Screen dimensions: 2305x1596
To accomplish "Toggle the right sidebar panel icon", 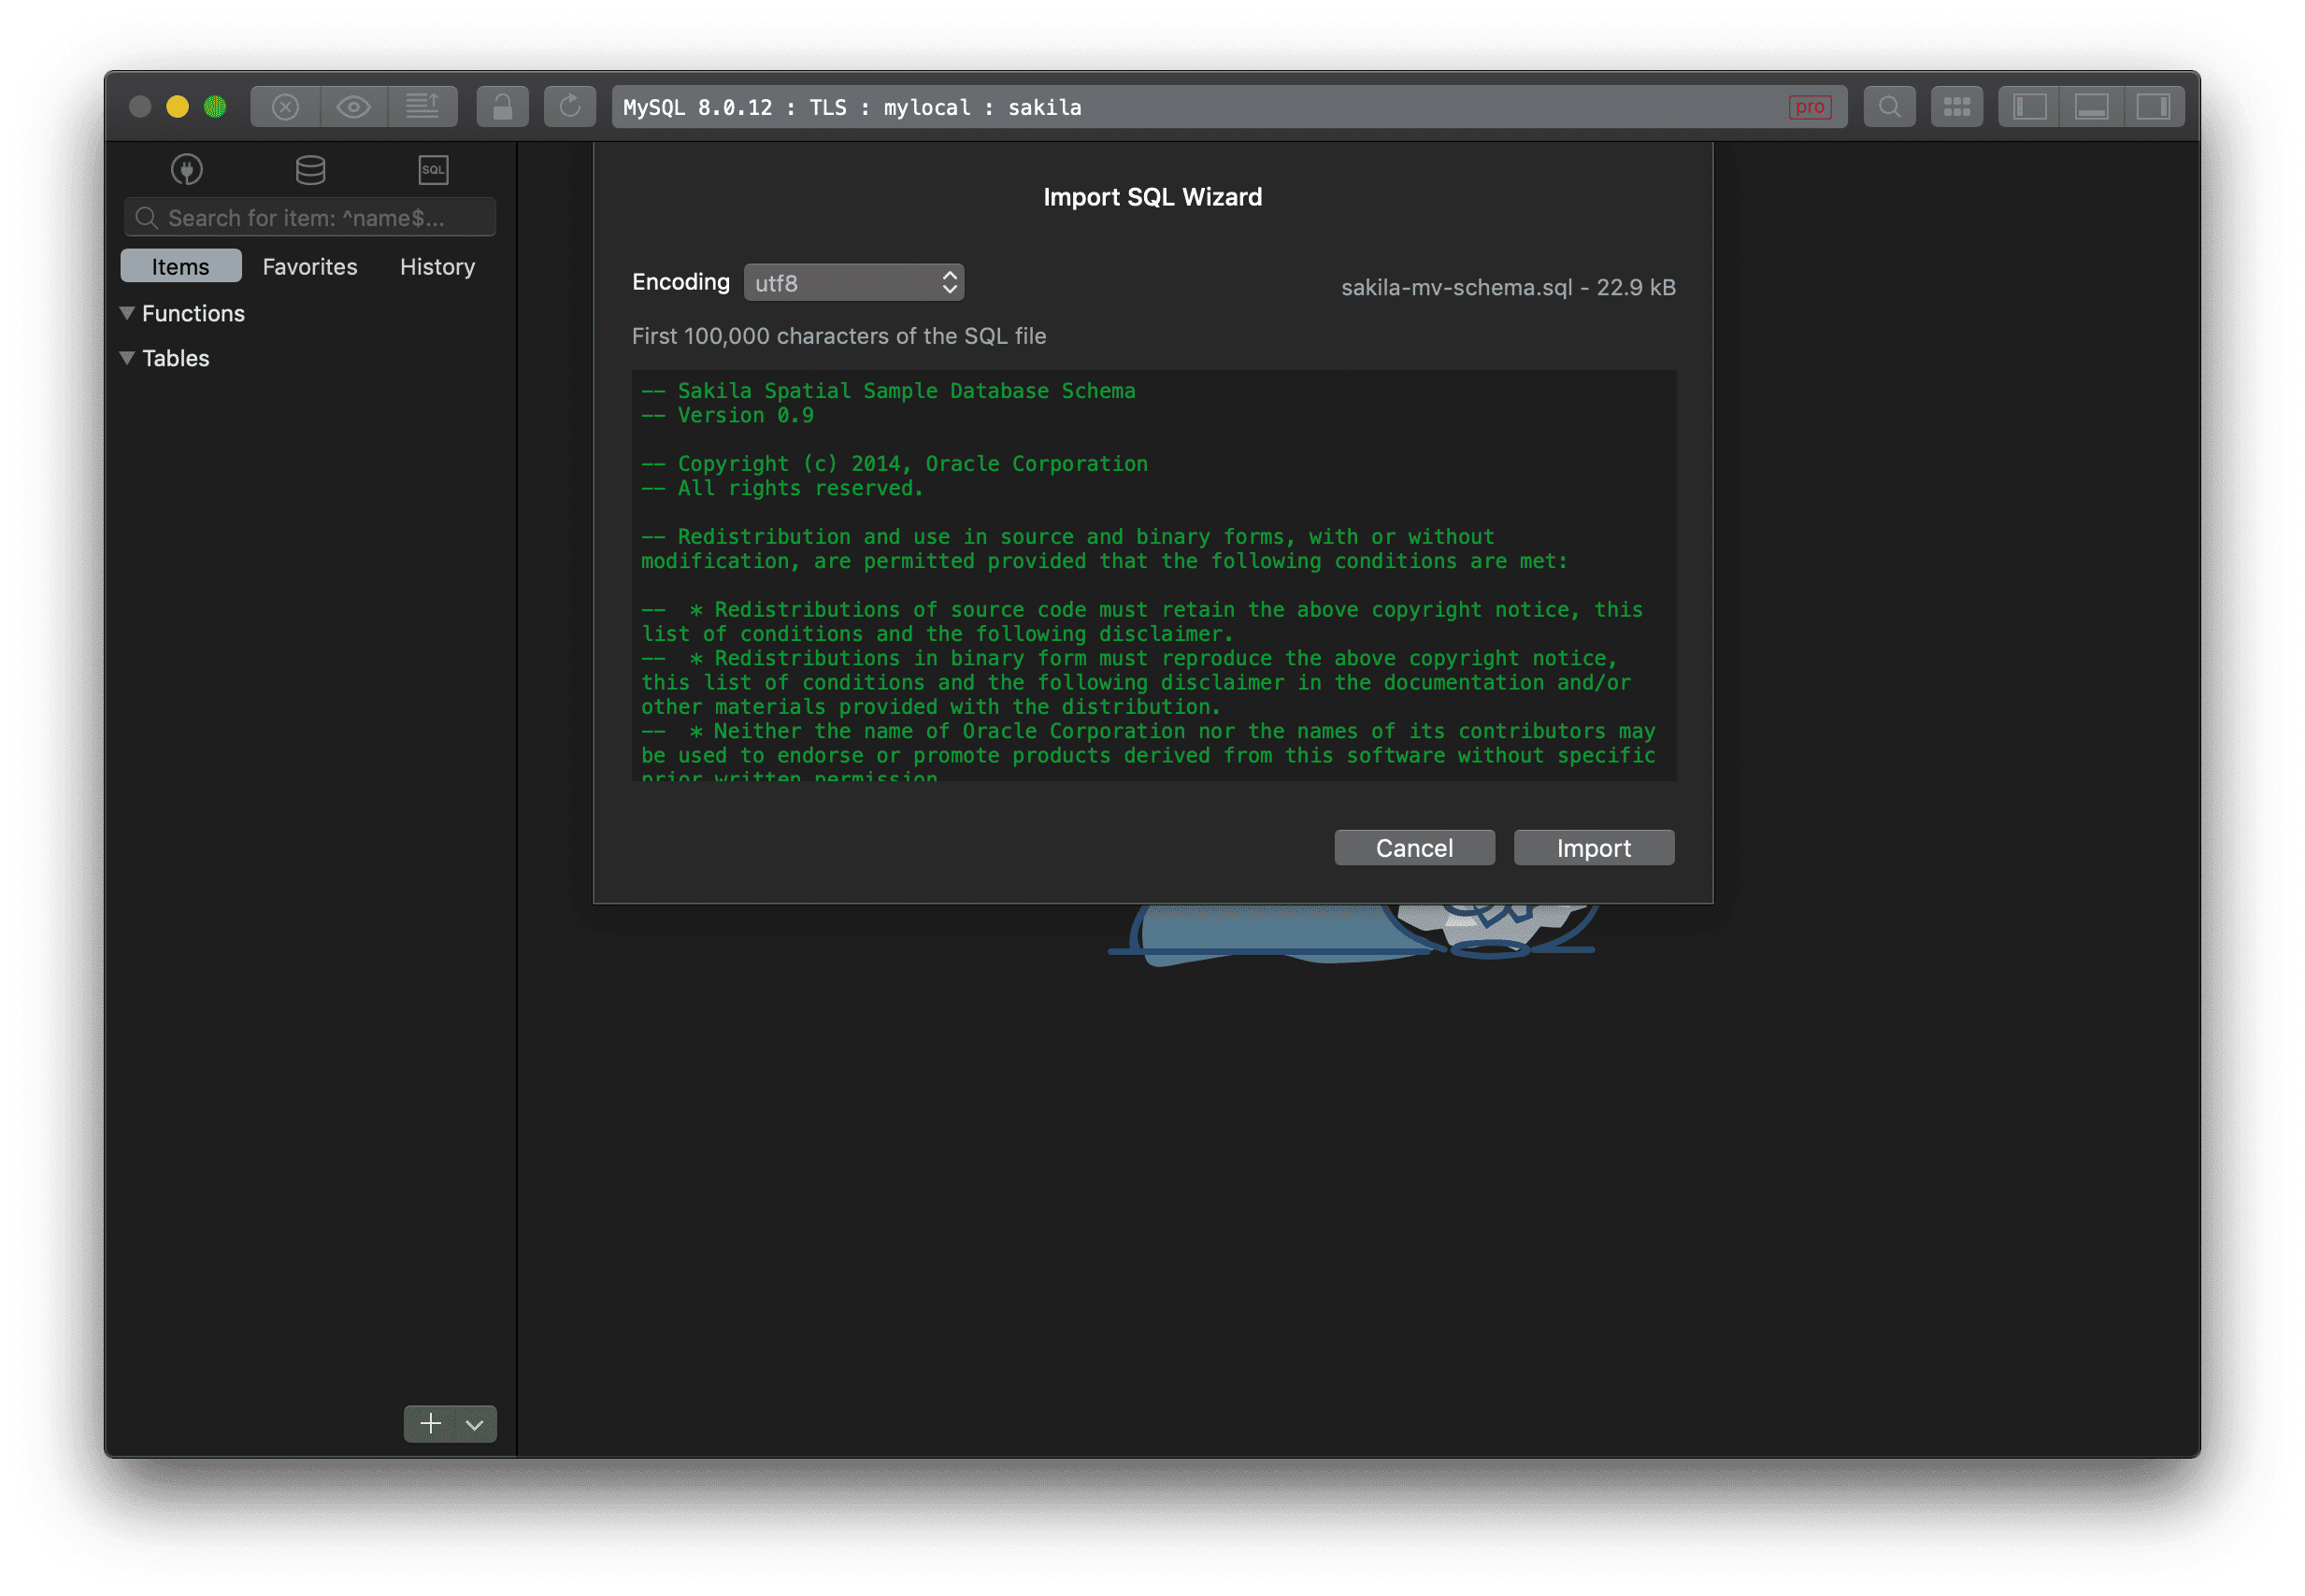I will coord(2152,107).
